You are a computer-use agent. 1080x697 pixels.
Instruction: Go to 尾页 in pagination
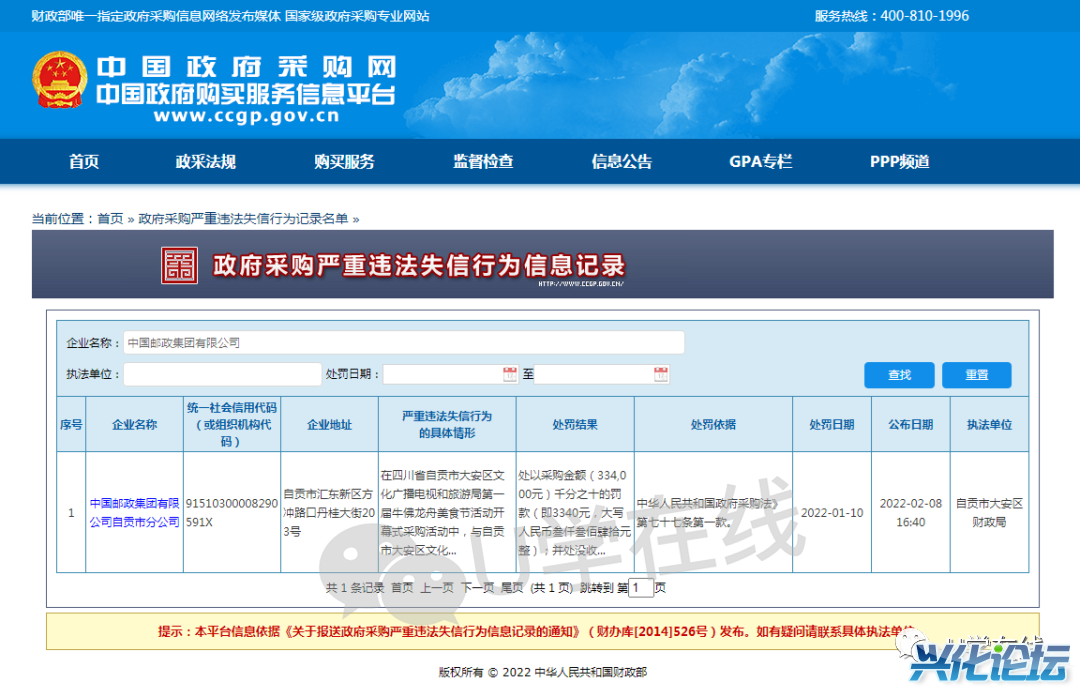click(512, 587)
